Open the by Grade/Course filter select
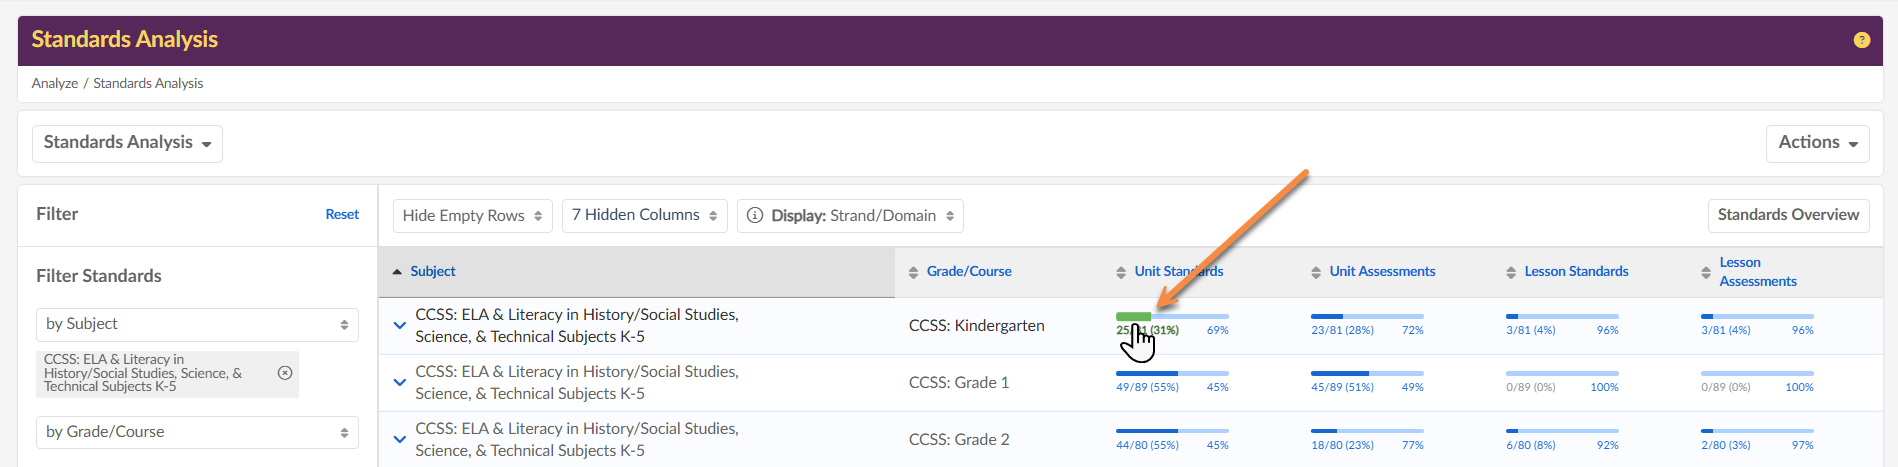1898x467 pixels. pos(197,432)
